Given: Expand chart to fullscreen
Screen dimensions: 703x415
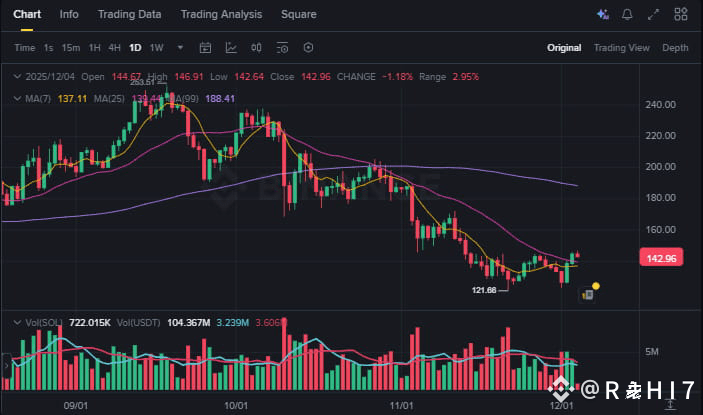Looking at the screenshot, I should [654, 15].
